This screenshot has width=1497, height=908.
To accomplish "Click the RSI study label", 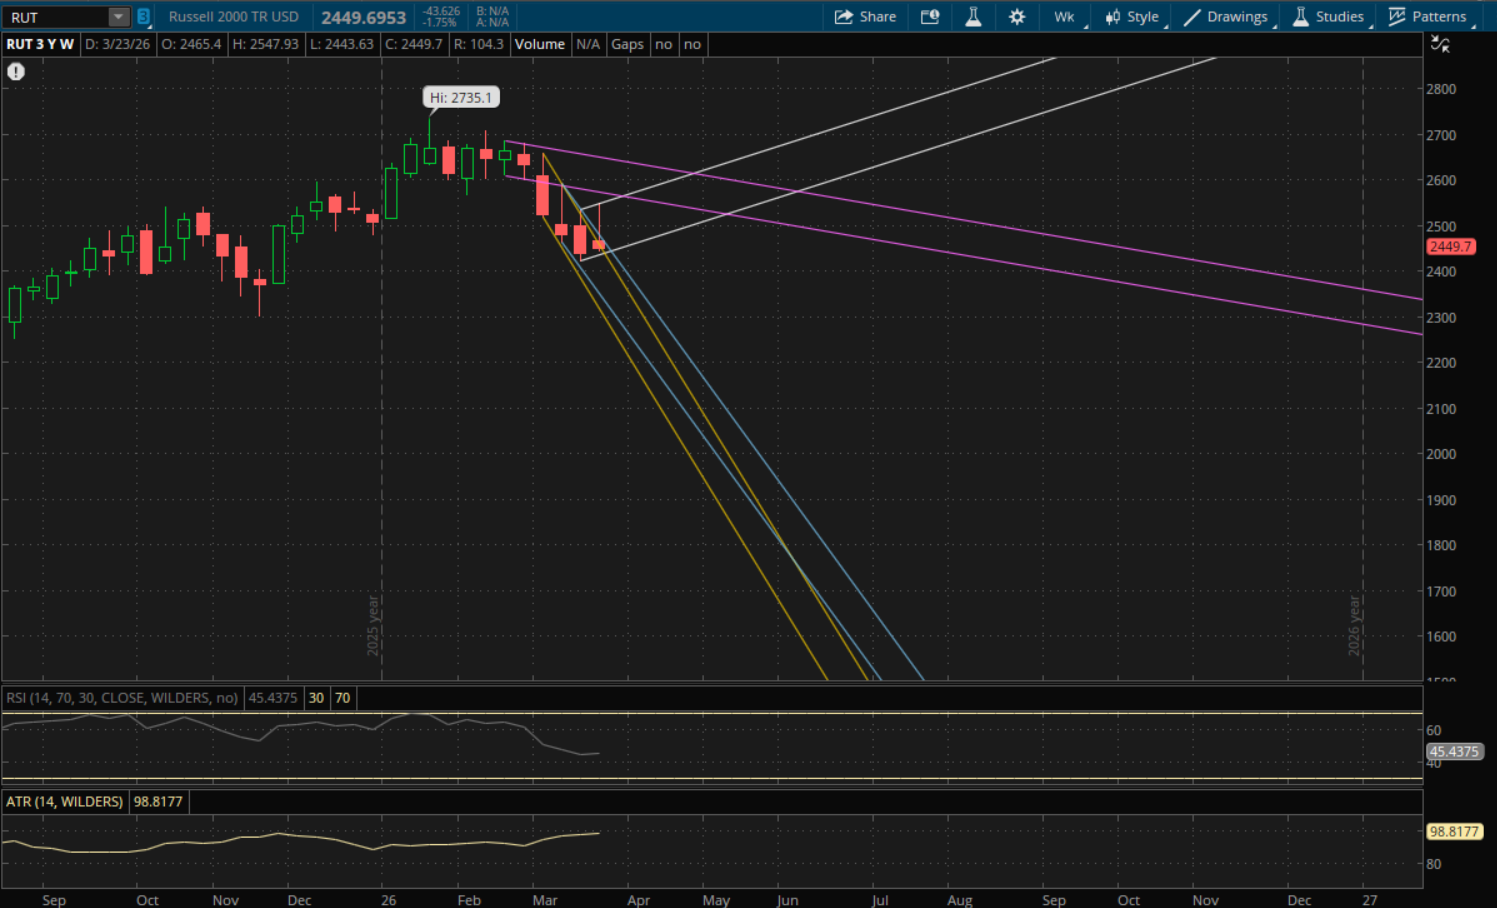I will click(122, 698).
